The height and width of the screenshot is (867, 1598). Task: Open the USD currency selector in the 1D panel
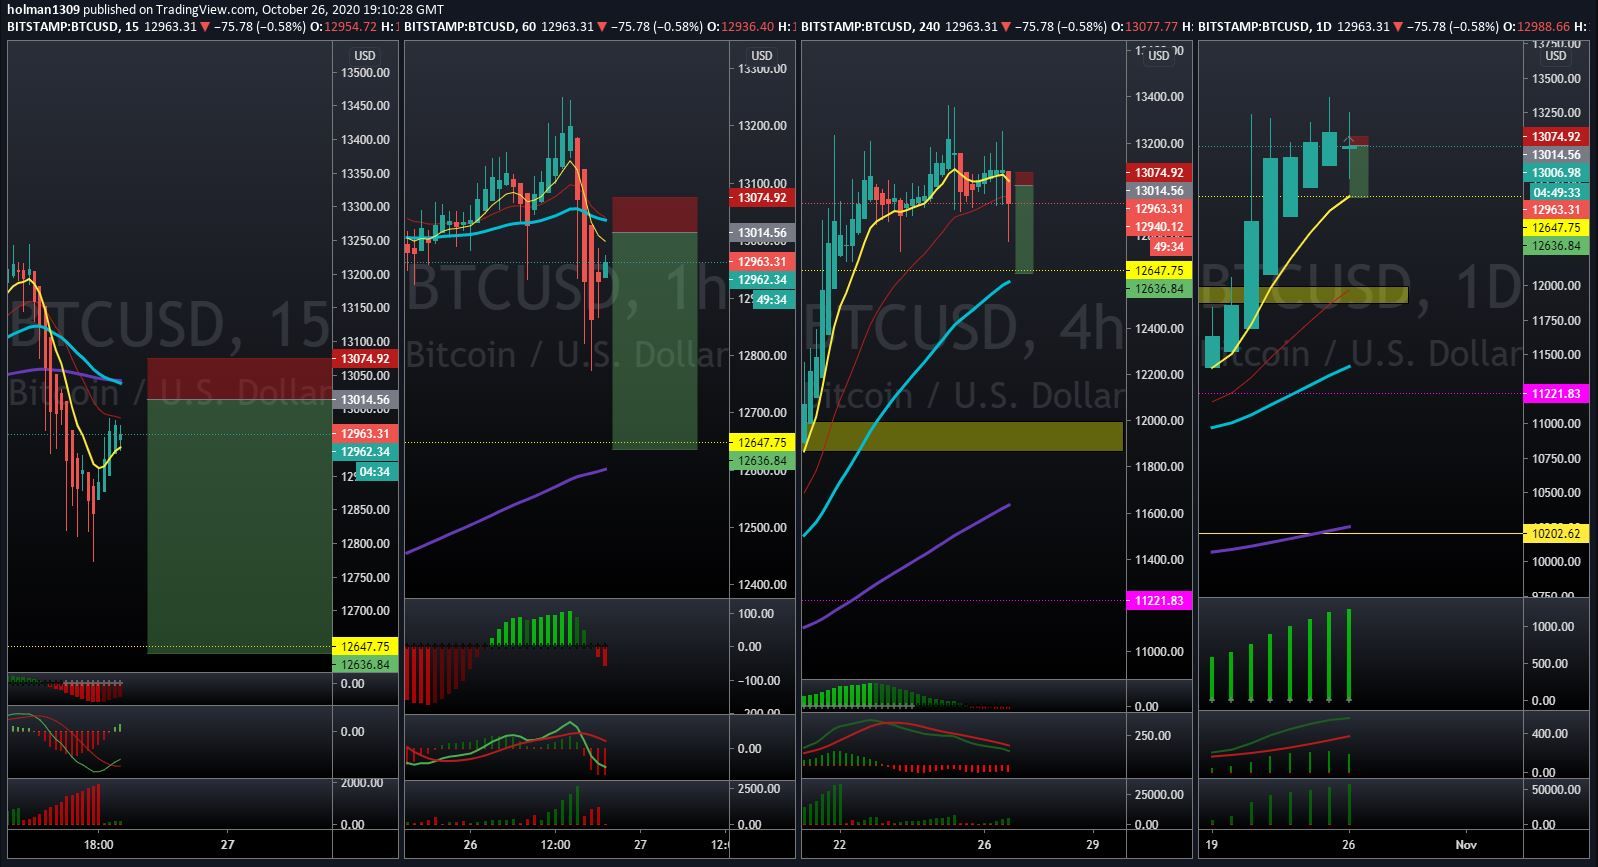[x=1555, y=56]
